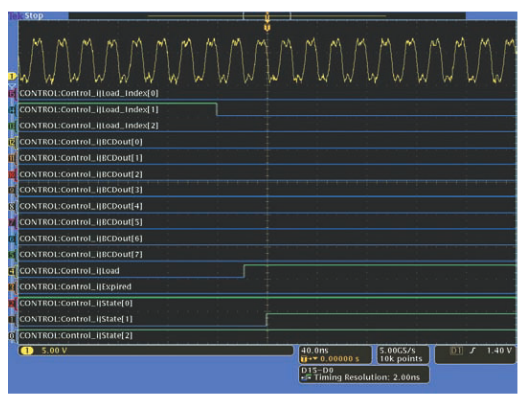This screenshot has width=525, height=399.
Task: Select the Control_i|State[1] signal label
Action: 76,319
